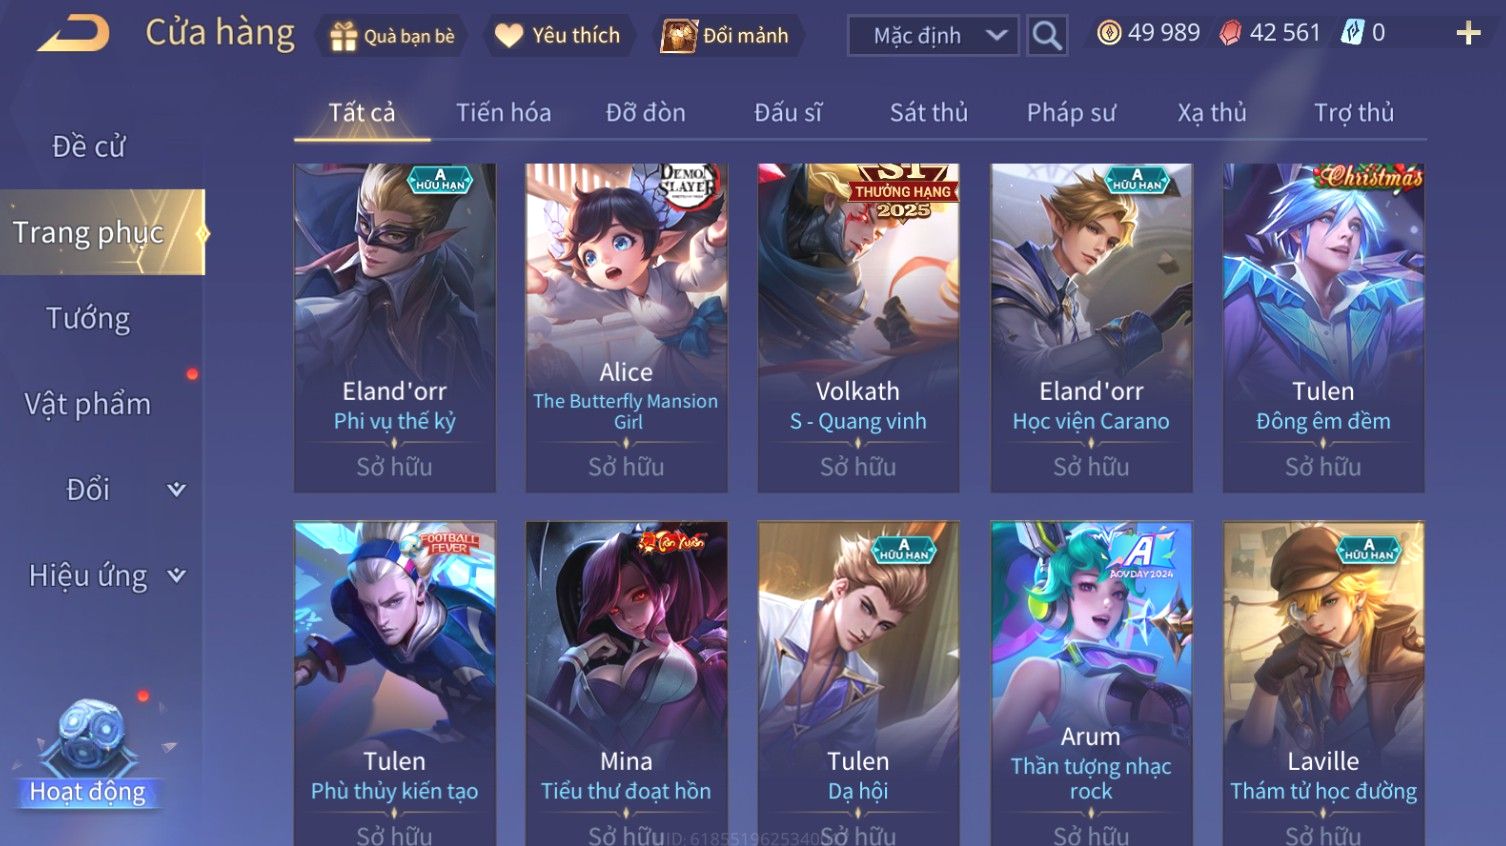The width and height of the screenshot is (1506, 846).
Task: Switch to the Sát thủ tab
Action: click(x=929, y=113)
